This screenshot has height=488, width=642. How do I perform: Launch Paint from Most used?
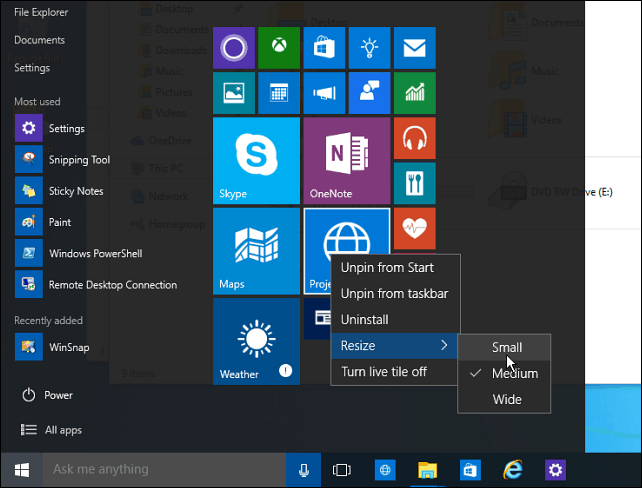(43, 222)
